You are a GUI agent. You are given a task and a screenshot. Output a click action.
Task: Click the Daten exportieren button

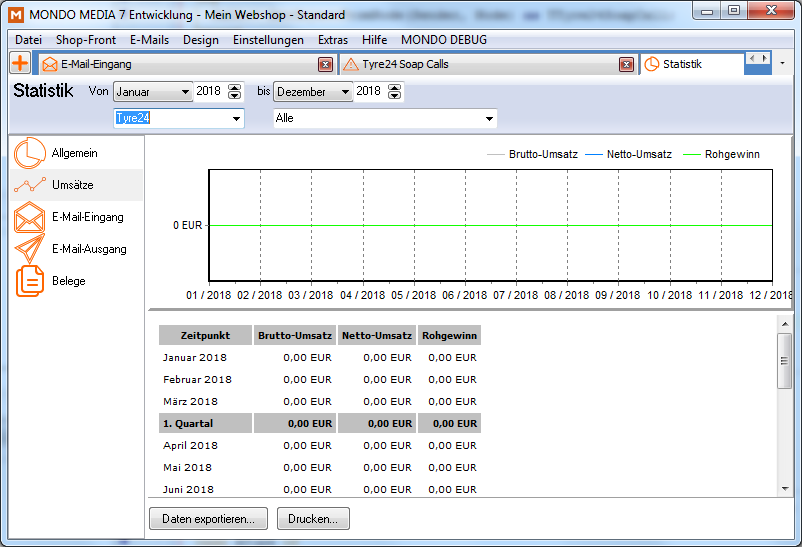[208, 519]
